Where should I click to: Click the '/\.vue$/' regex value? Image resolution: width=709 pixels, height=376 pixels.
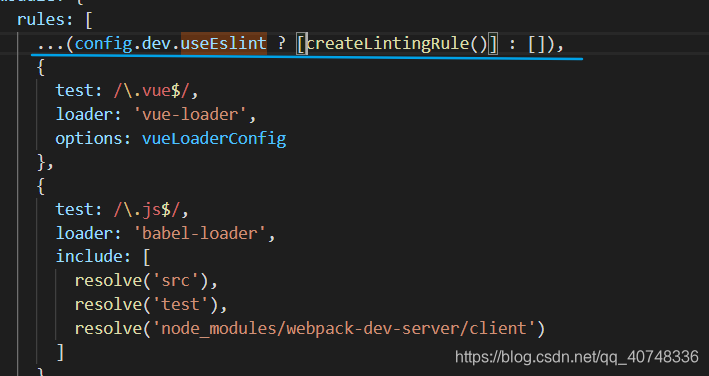click(x=151, y=91)
